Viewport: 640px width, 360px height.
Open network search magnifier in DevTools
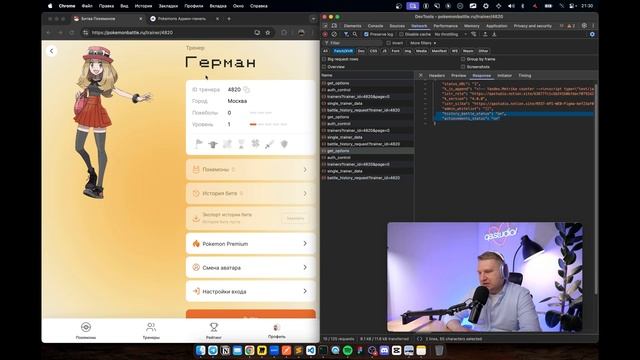[x=355, y=34]
